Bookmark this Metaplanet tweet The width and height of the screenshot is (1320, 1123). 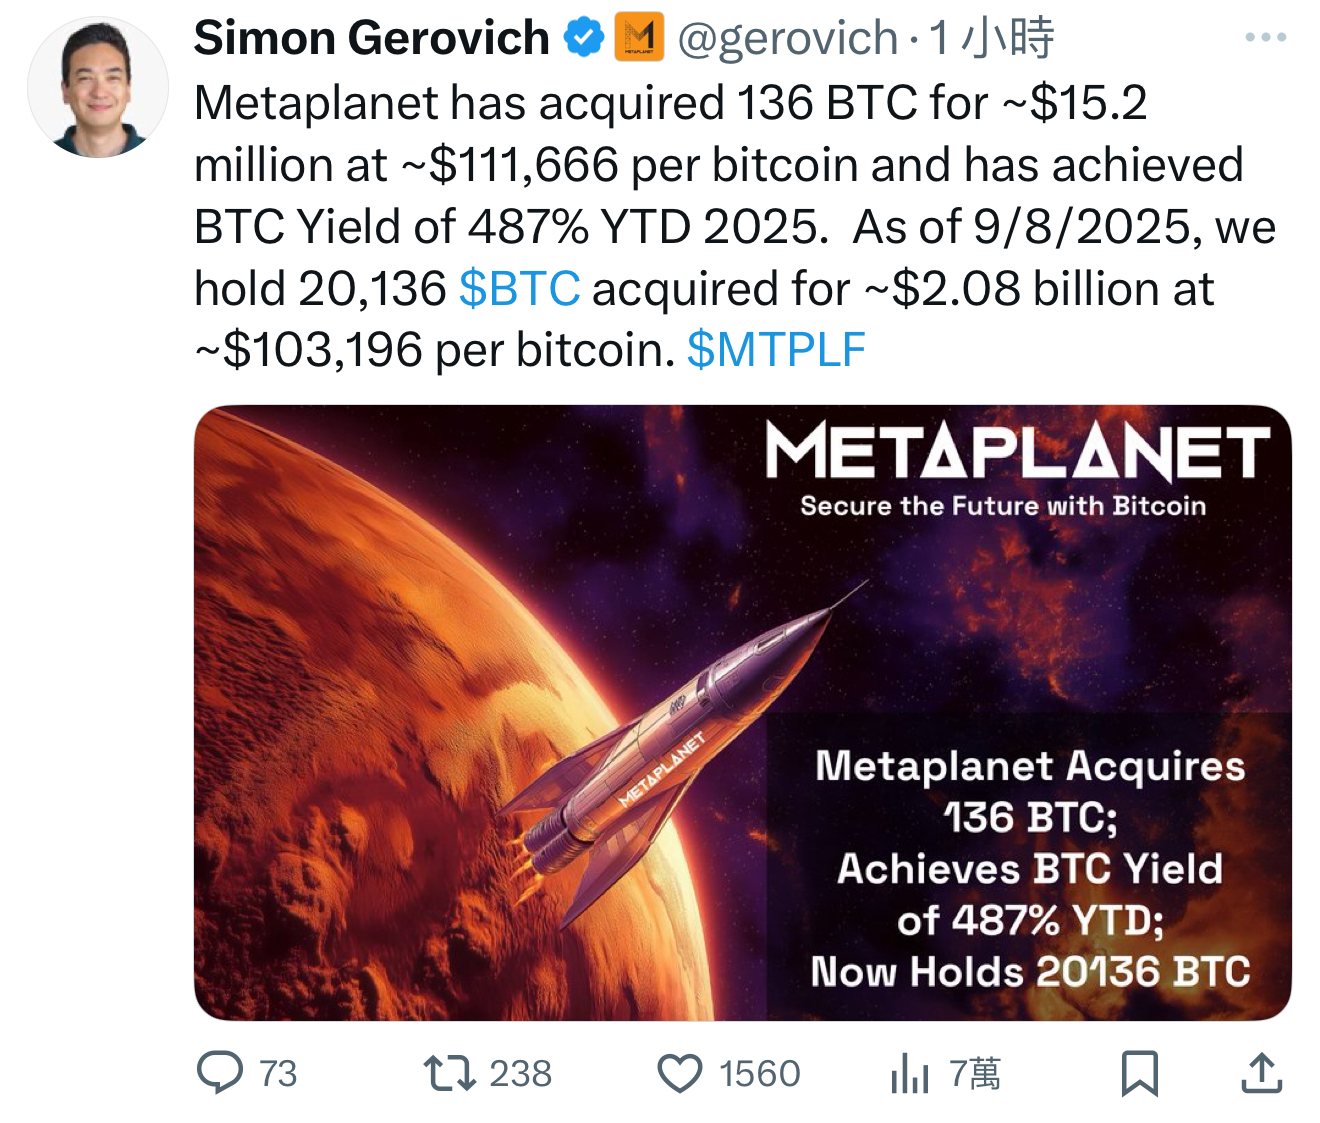[x=1140, y=1073]
